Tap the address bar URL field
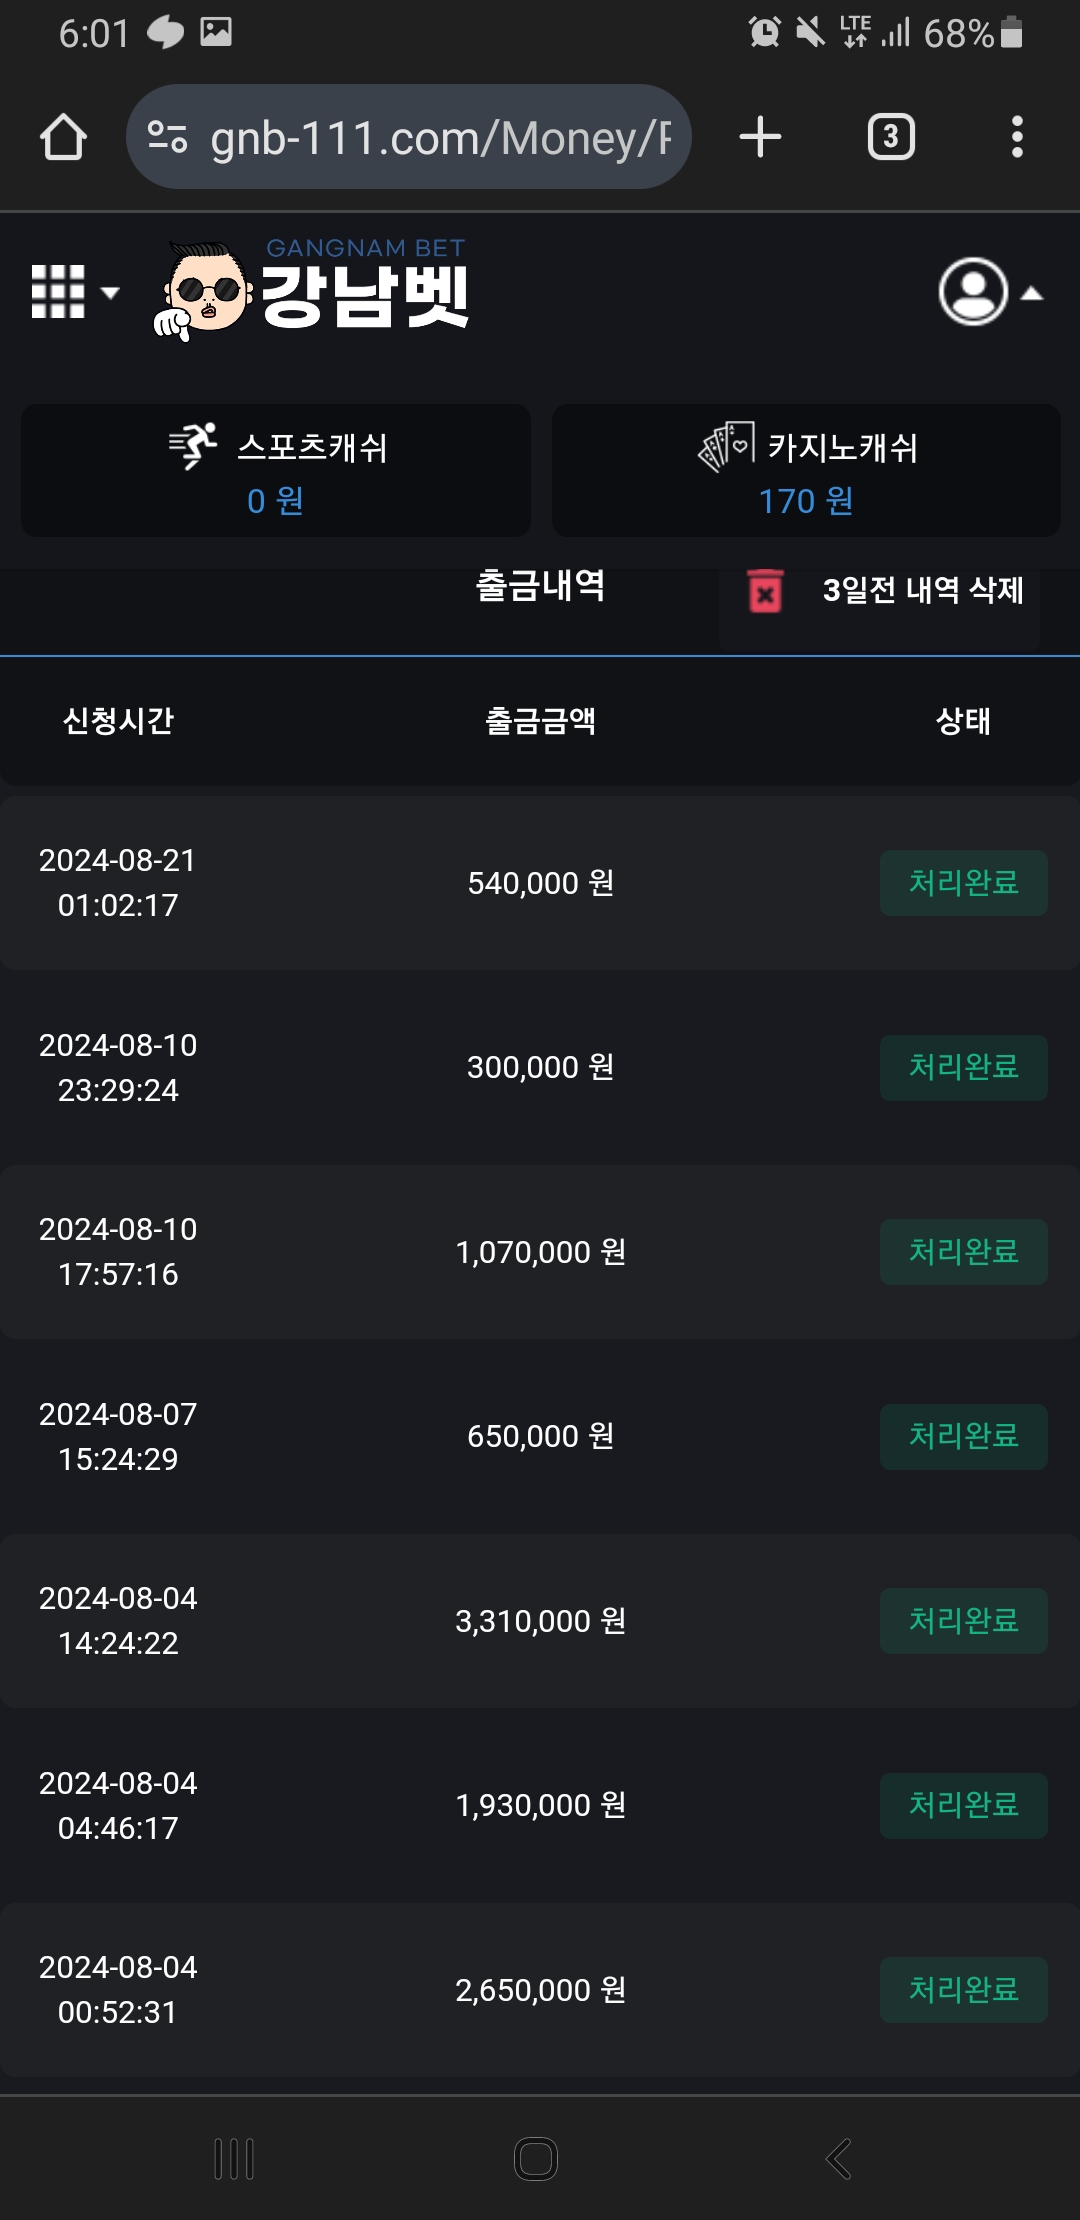Screen dimensions: 1080x2220 click(x=440, y=137)
